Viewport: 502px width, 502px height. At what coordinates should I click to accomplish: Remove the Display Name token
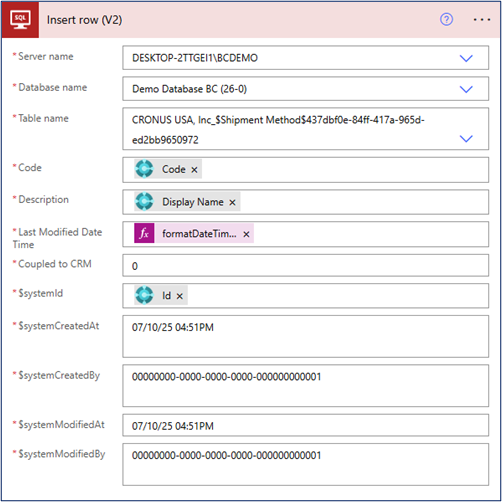pos(232,202)
